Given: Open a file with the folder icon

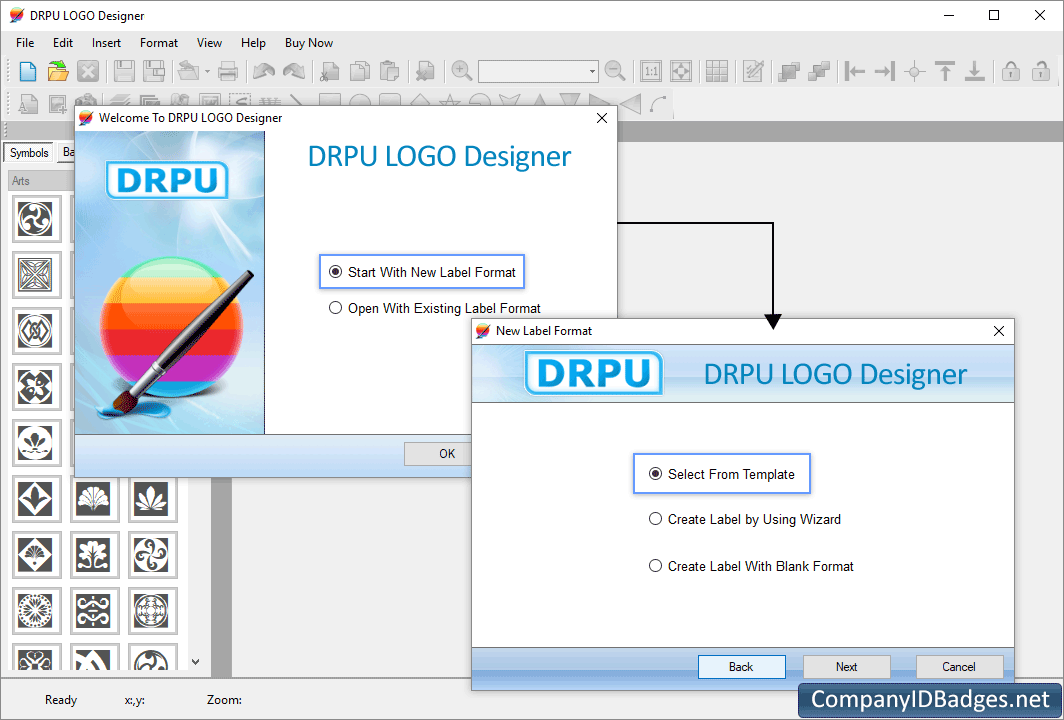Looking at the screenshot, I should point(58,71).
